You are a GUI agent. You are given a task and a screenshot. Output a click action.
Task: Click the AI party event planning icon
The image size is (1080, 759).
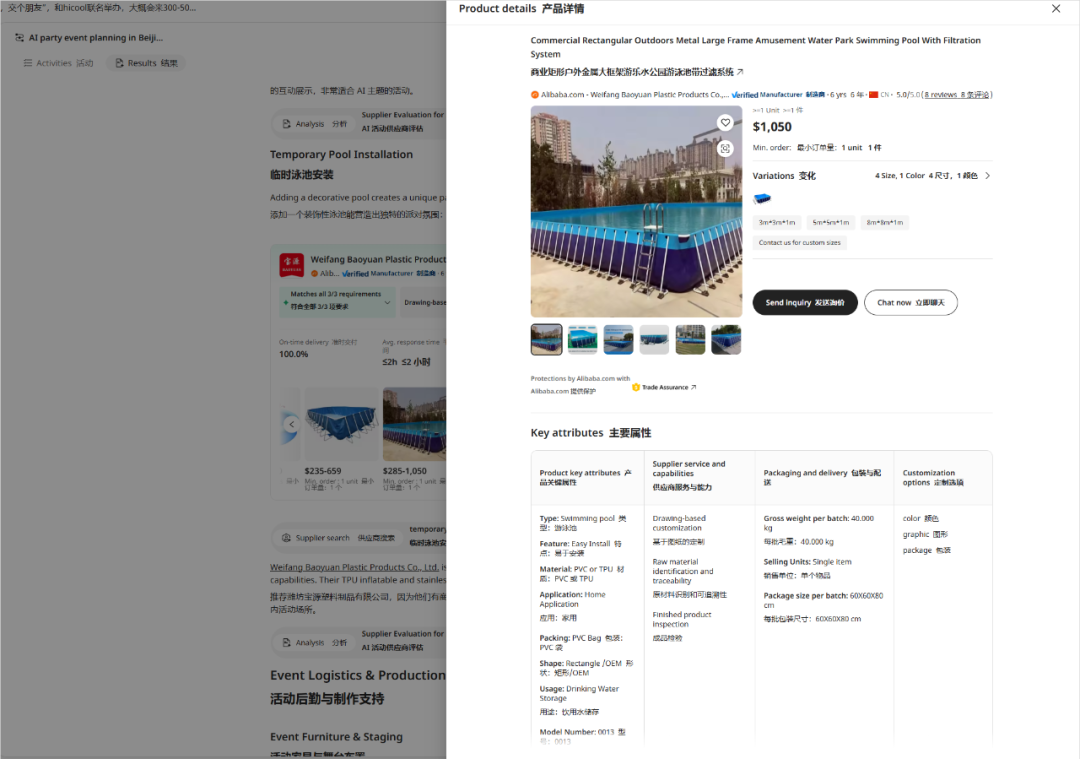click(19, 38)
